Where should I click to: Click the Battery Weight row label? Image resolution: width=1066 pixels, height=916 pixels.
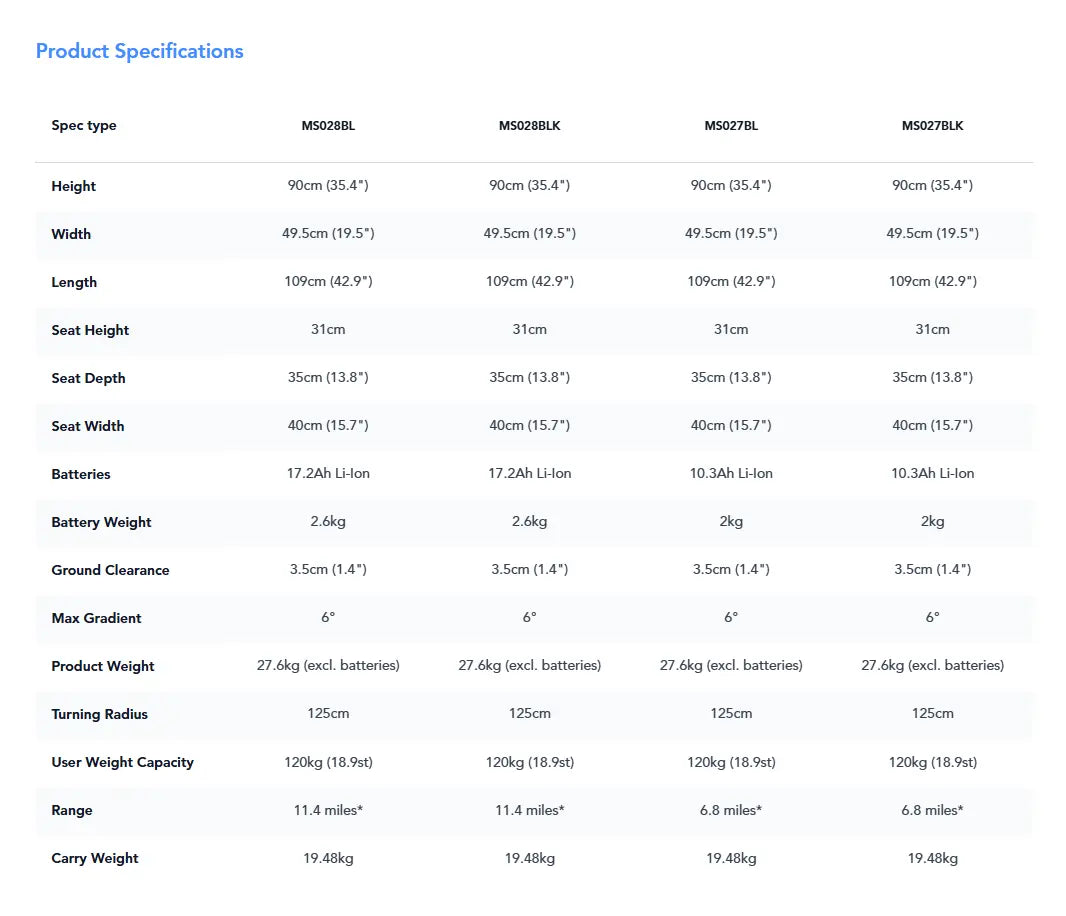point(101,522)
